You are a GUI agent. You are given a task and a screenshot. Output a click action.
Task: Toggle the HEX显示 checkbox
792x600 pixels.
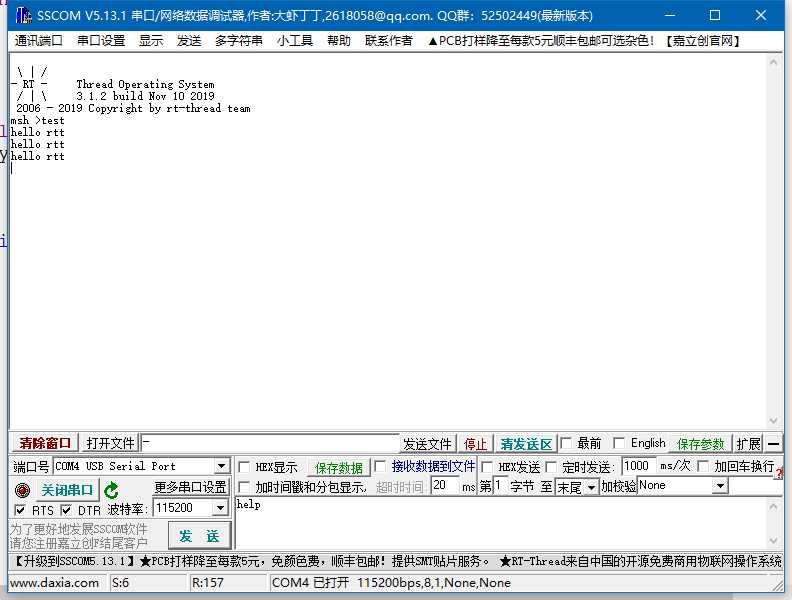point(244,467)
